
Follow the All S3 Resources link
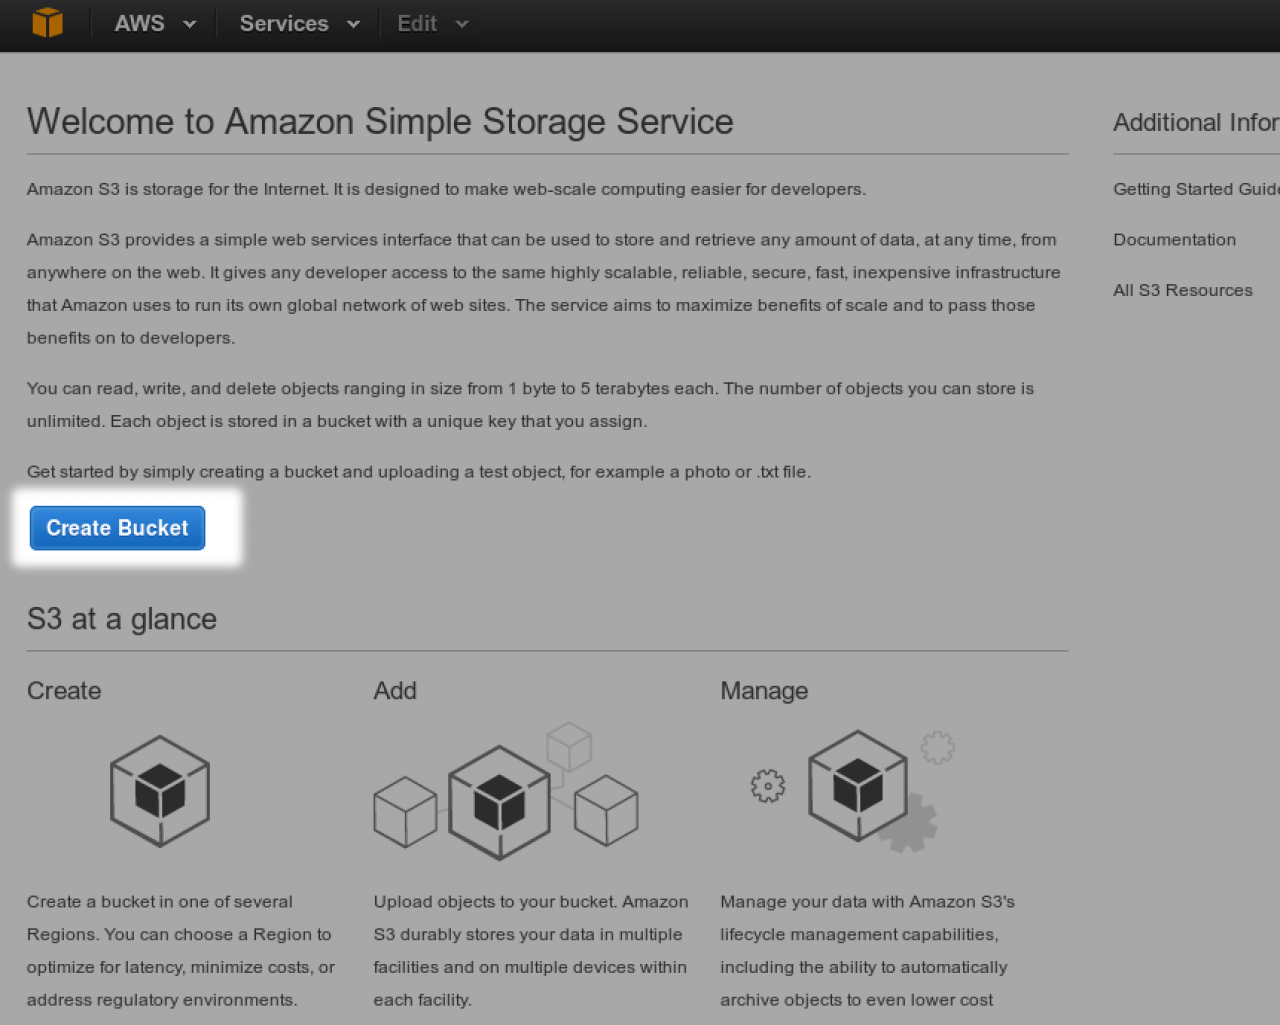(1182, 290)
